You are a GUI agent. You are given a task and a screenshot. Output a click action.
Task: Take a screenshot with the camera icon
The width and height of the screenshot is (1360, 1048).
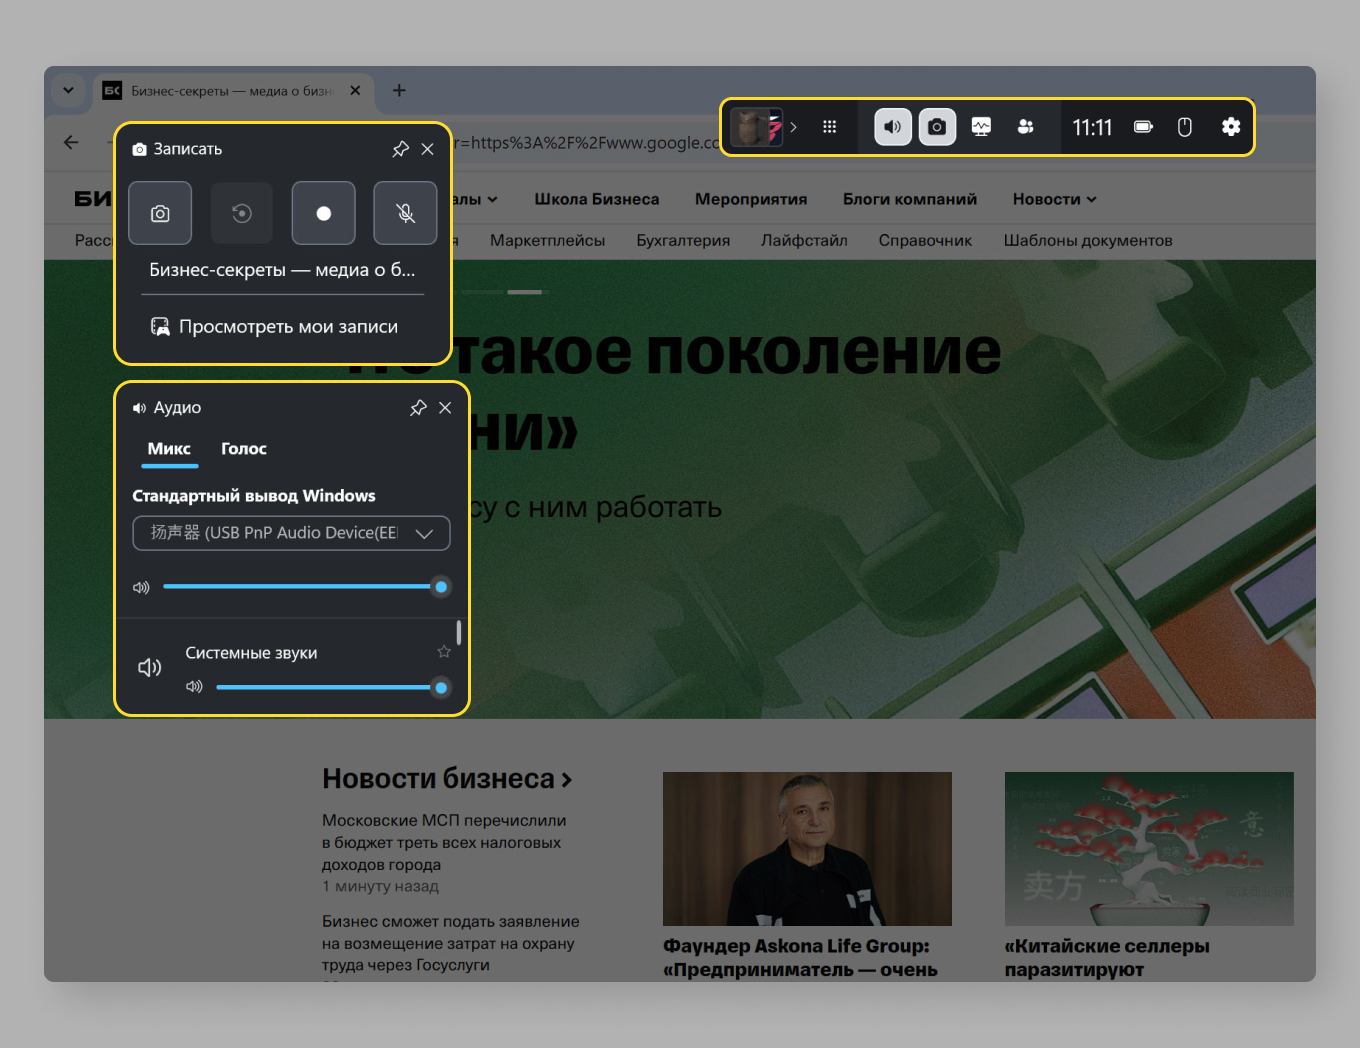tap(160, 213)
